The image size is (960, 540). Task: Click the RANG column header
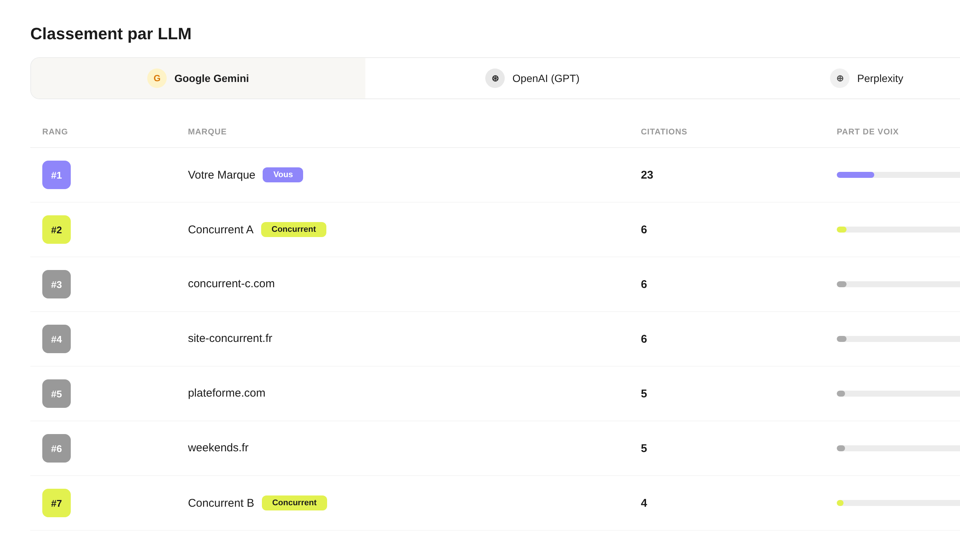pyautogui.click(x=55, y=132)
